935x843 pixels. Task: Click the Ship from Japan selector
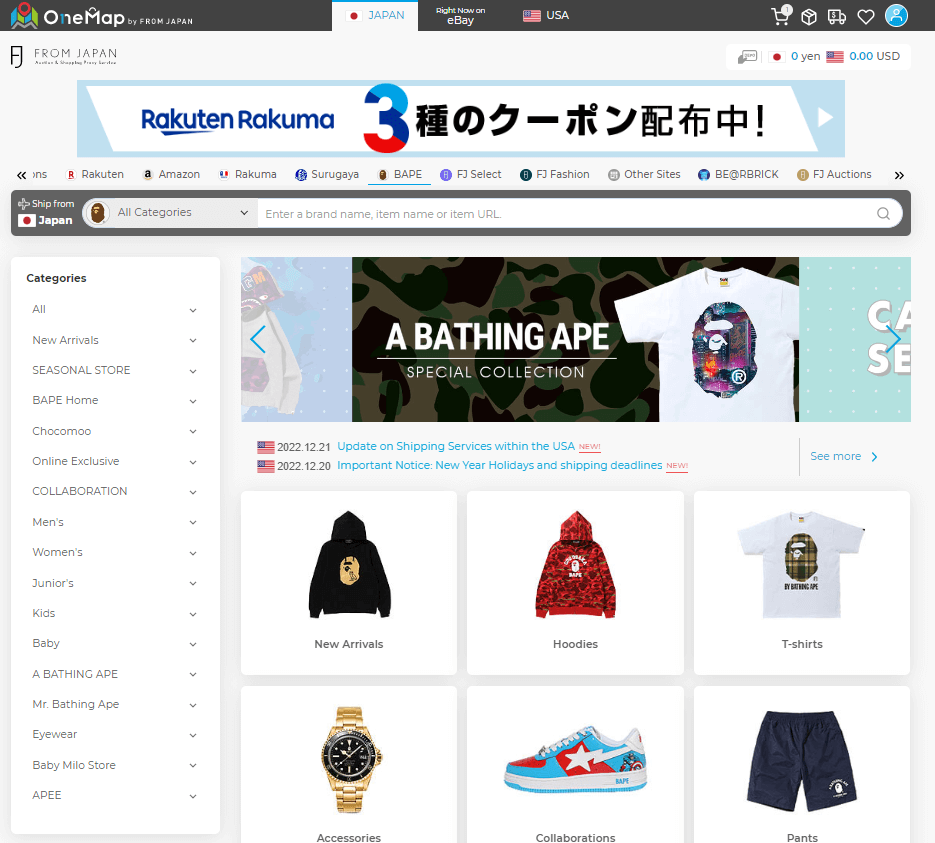tap(47, 213)
